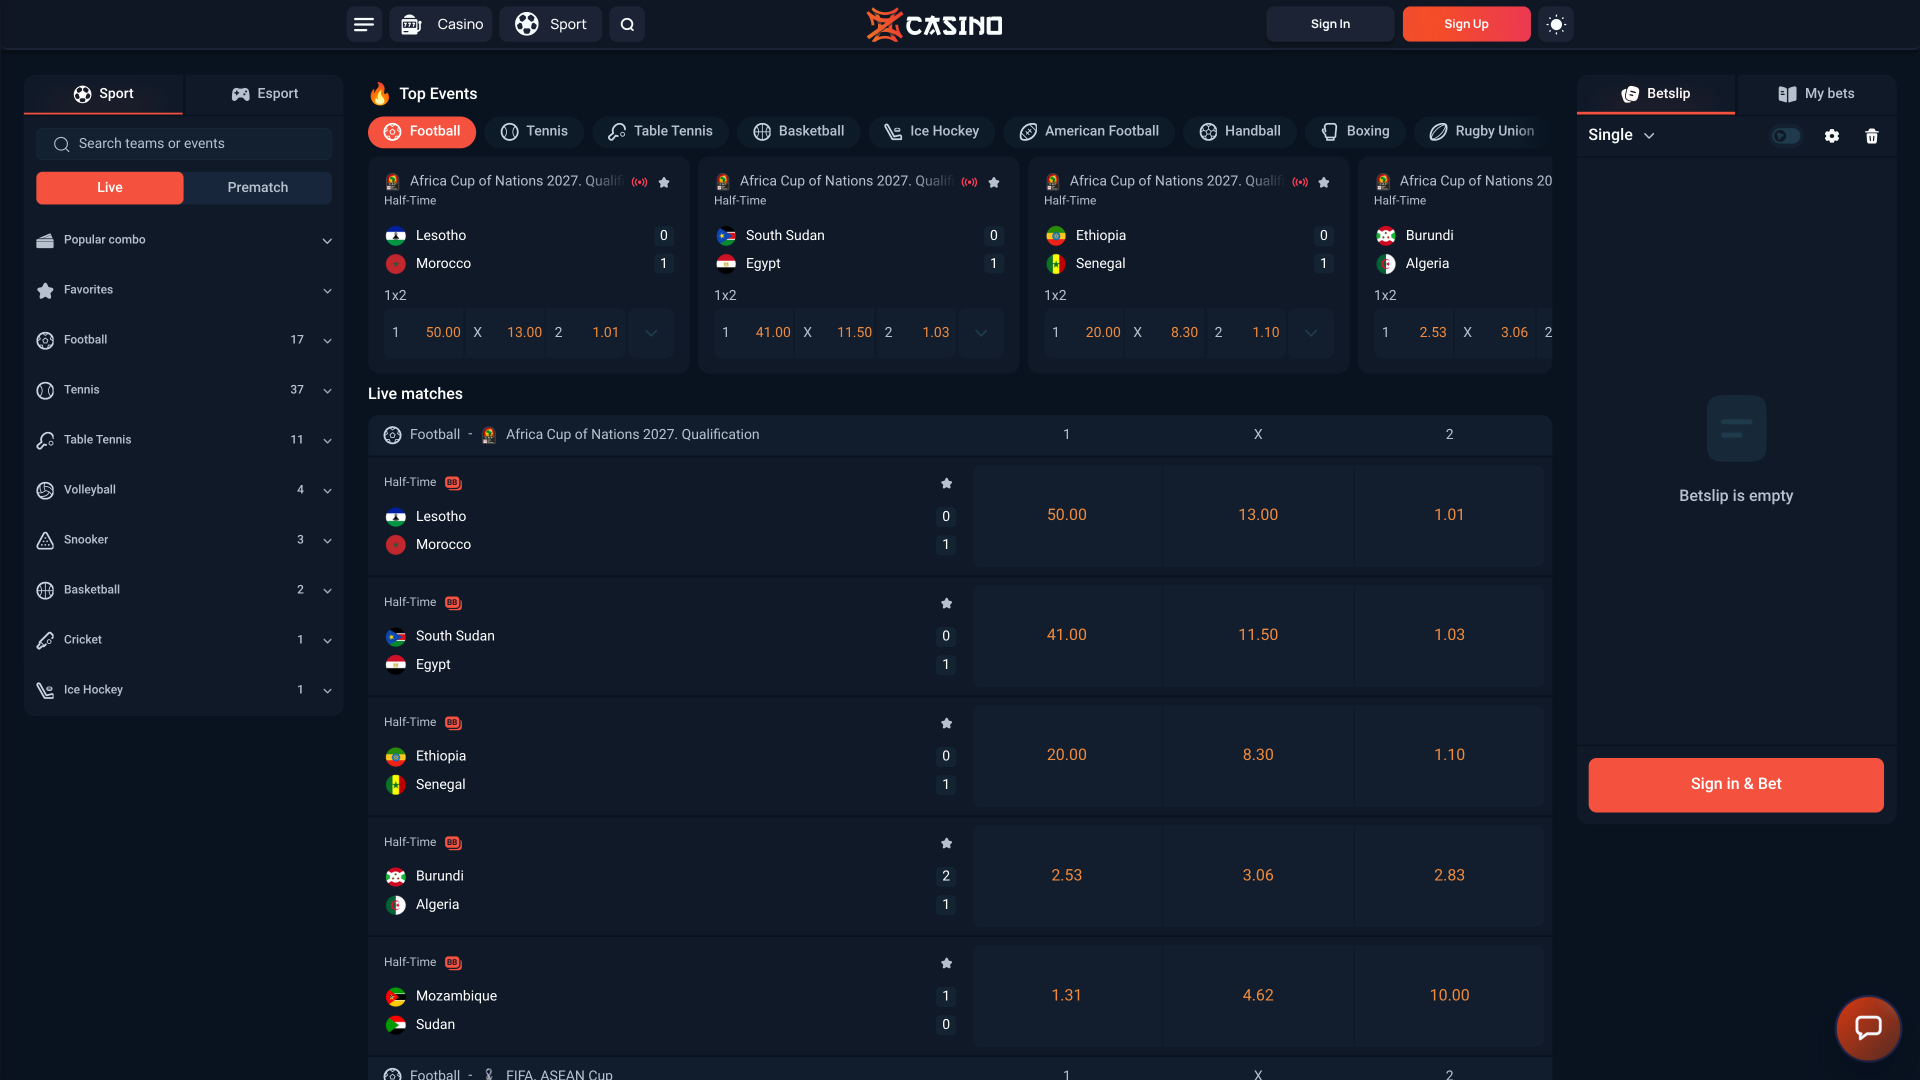Viewport: 1920px width, 1080px height.
Task: Click the Search teams or events field
Action: coord(184,144)
